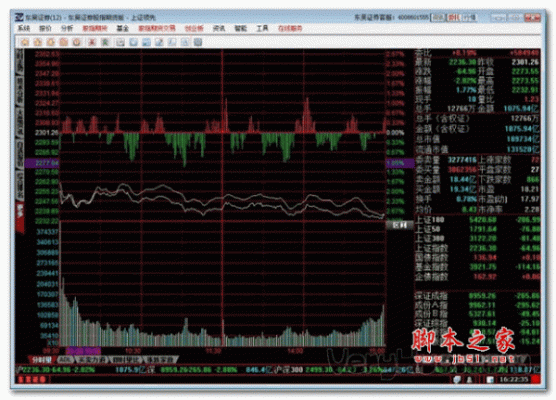The image size is (556, 400).
Task: Open the red 股指期货 menu
Action: (95, 28)
